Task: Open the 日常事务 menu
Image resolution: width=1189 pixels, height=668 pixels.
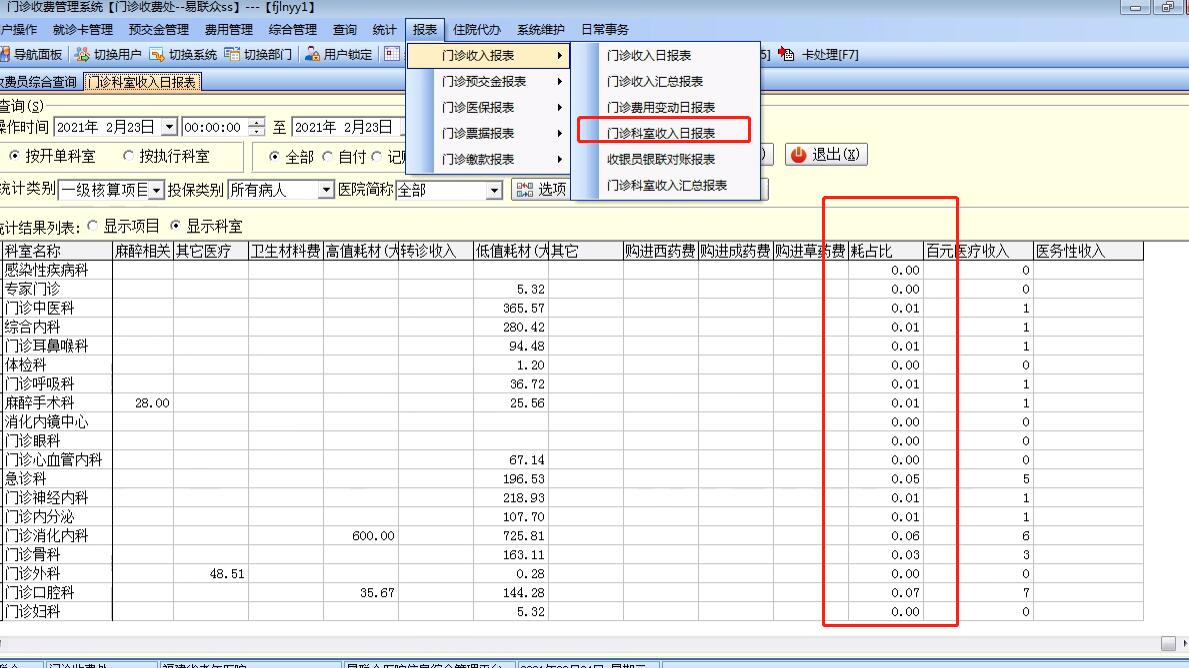Action: pyautogui.click(x=604, y=30)
